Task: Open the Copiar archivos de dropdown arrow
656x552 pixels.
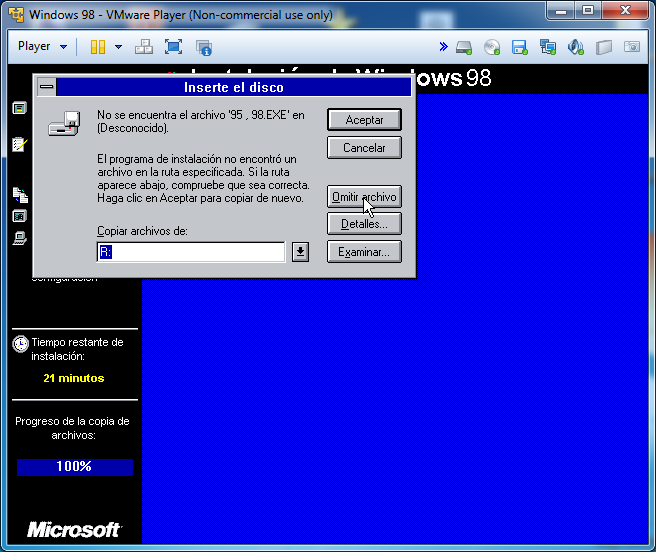Action: point(300,253)
